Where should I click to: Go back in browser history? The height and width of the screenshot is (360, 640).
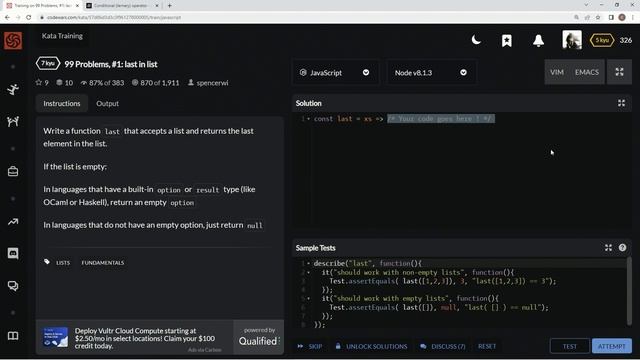pos(7,17)
